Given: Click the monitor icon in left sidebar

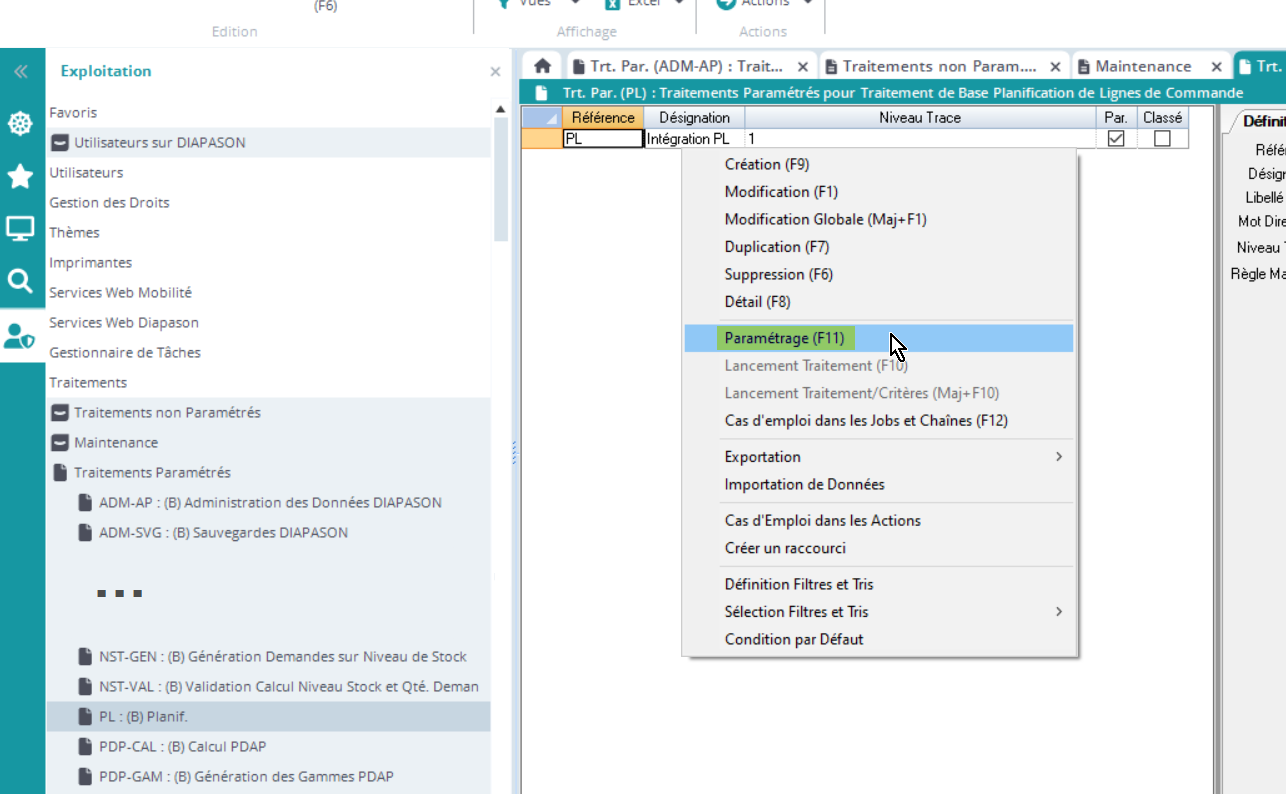Looking at the screenshot, I should pyautogui.click(x=21, y=229).
